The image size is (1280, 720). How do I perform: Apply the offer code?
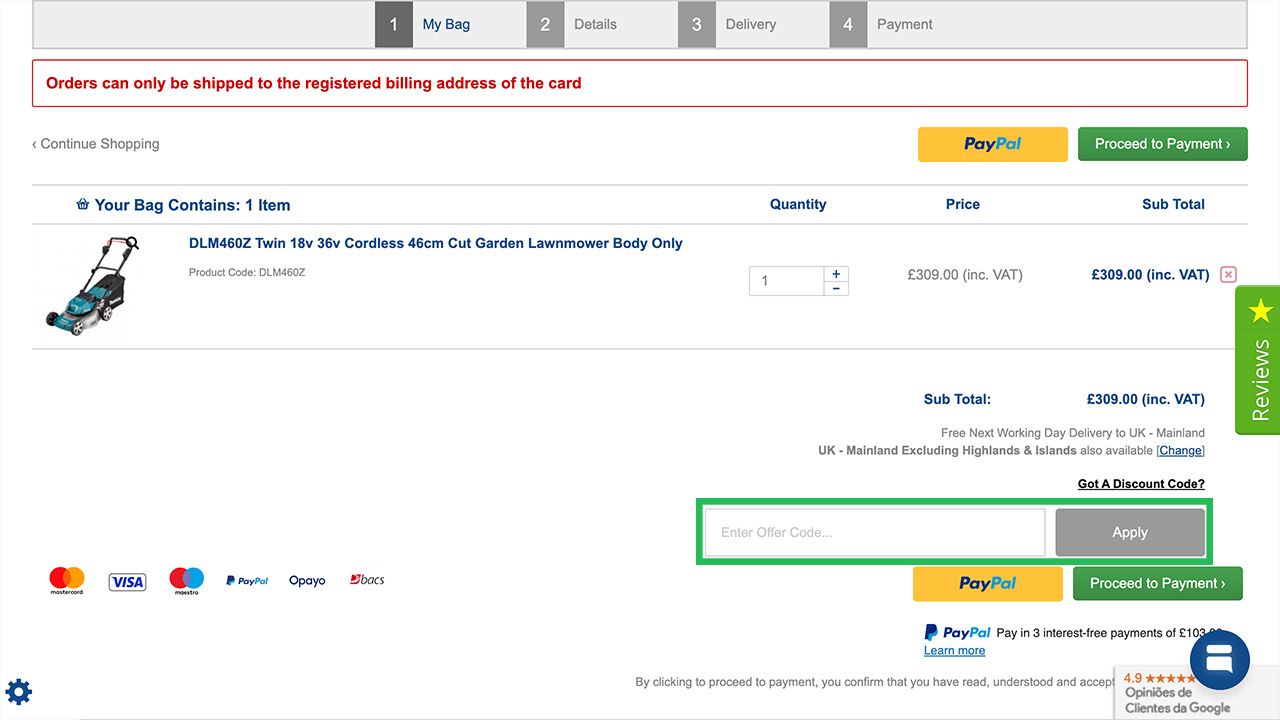[1130, 532]
